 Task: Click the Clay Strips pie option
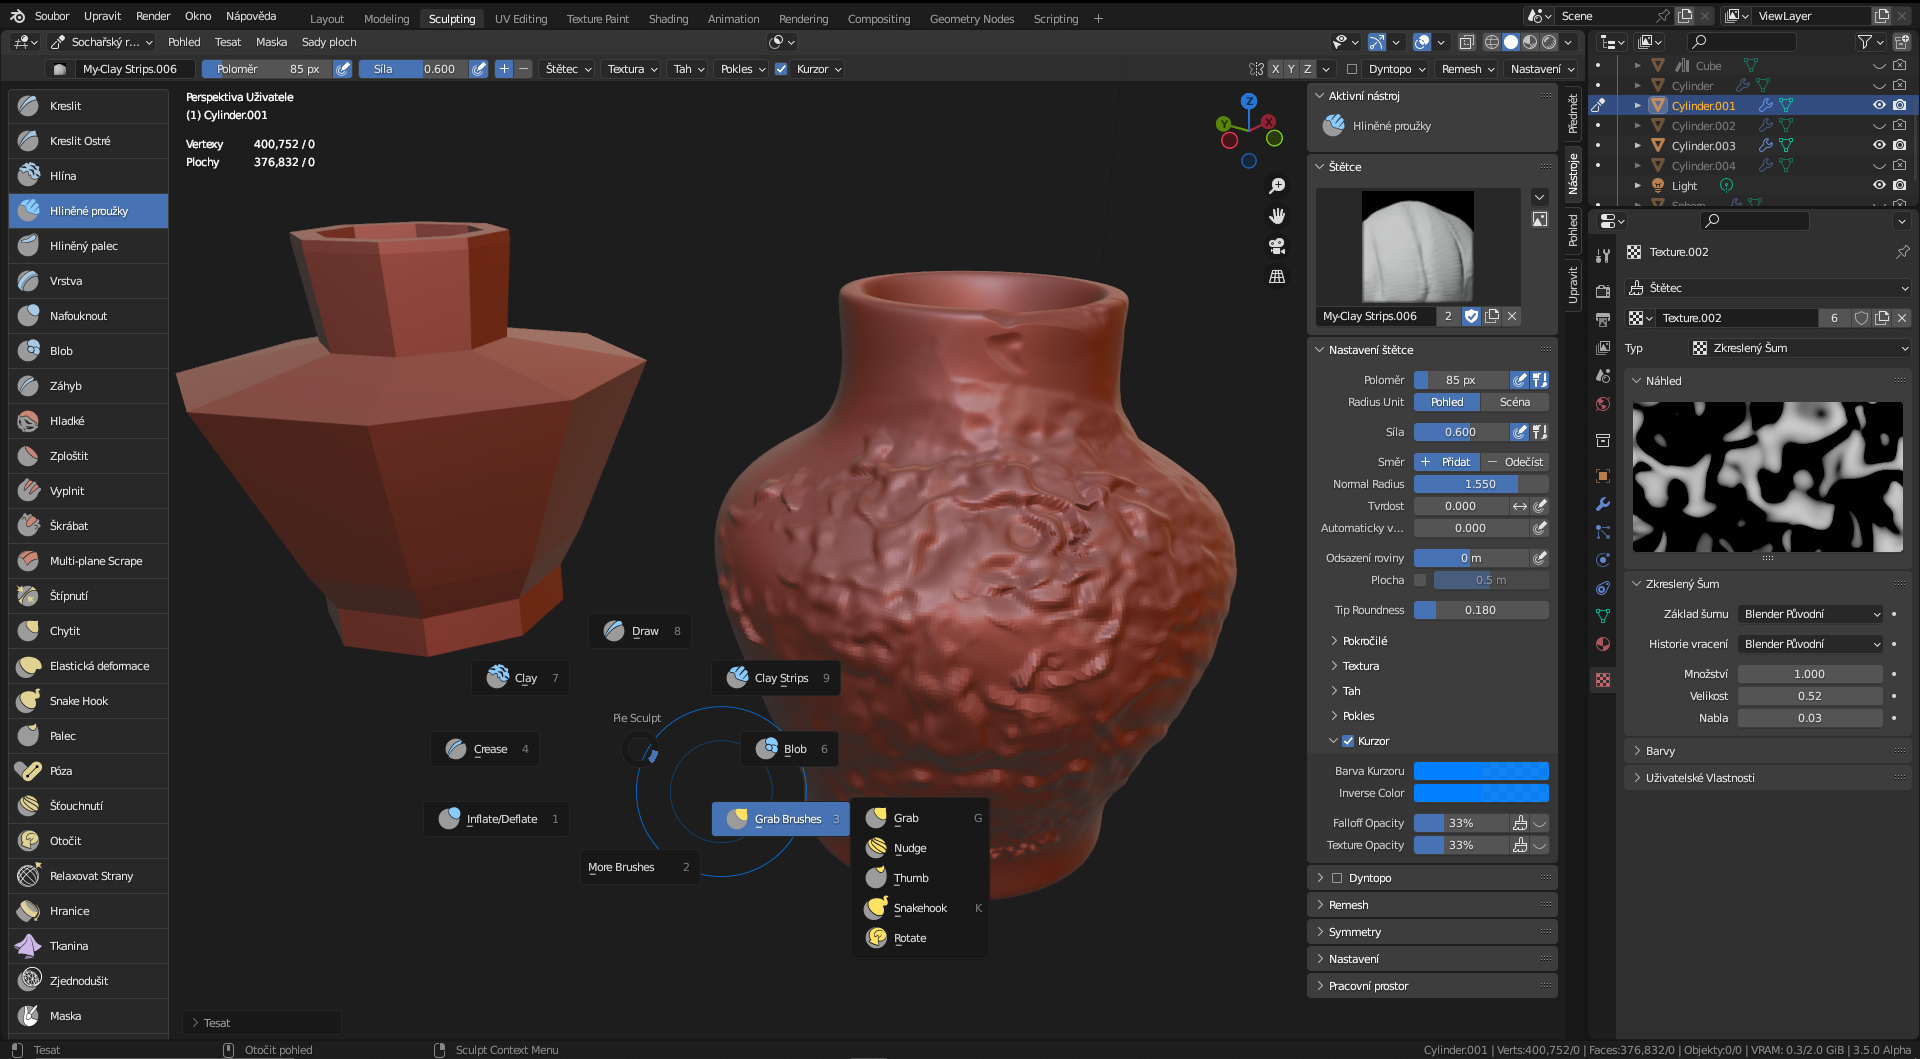tap(776, 678)
